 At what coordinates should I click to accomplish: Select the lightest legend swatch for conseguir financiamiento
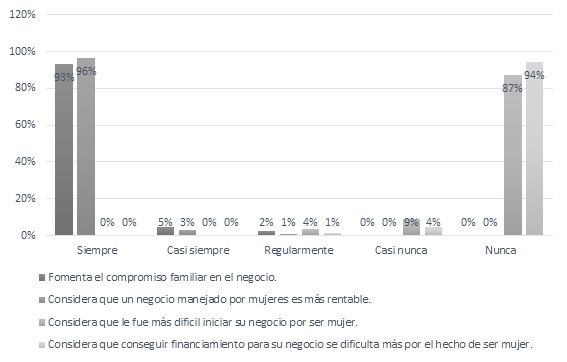pyautogui.click(x=42, y=345)
